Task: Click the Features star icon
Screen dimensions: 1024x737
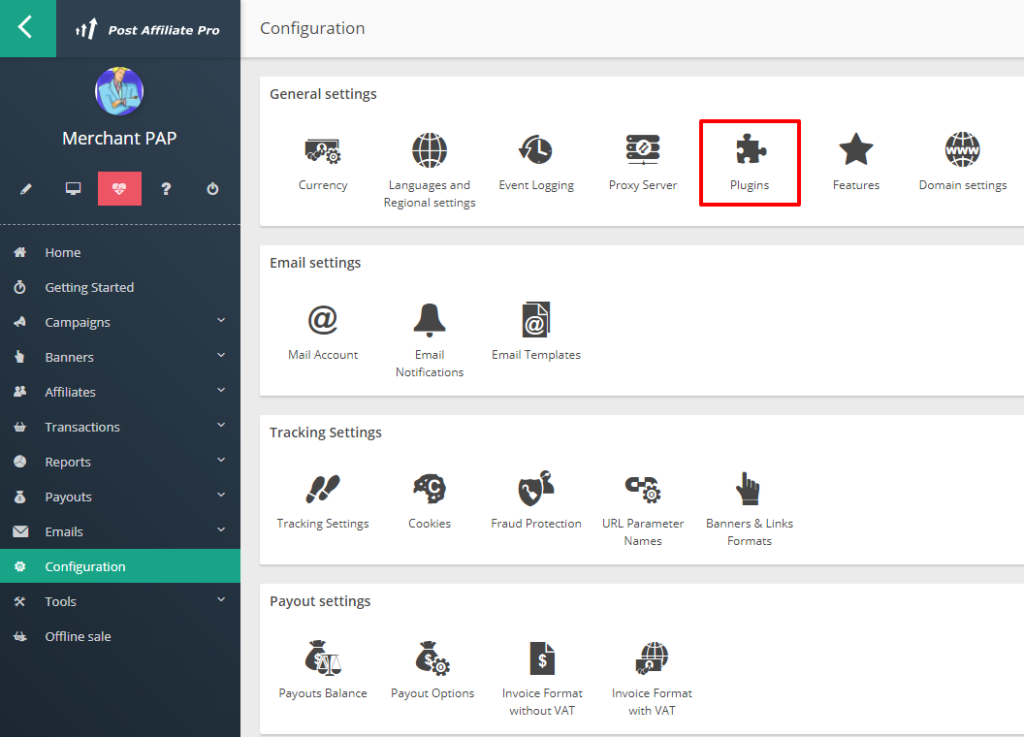Action: pos(856,152)
